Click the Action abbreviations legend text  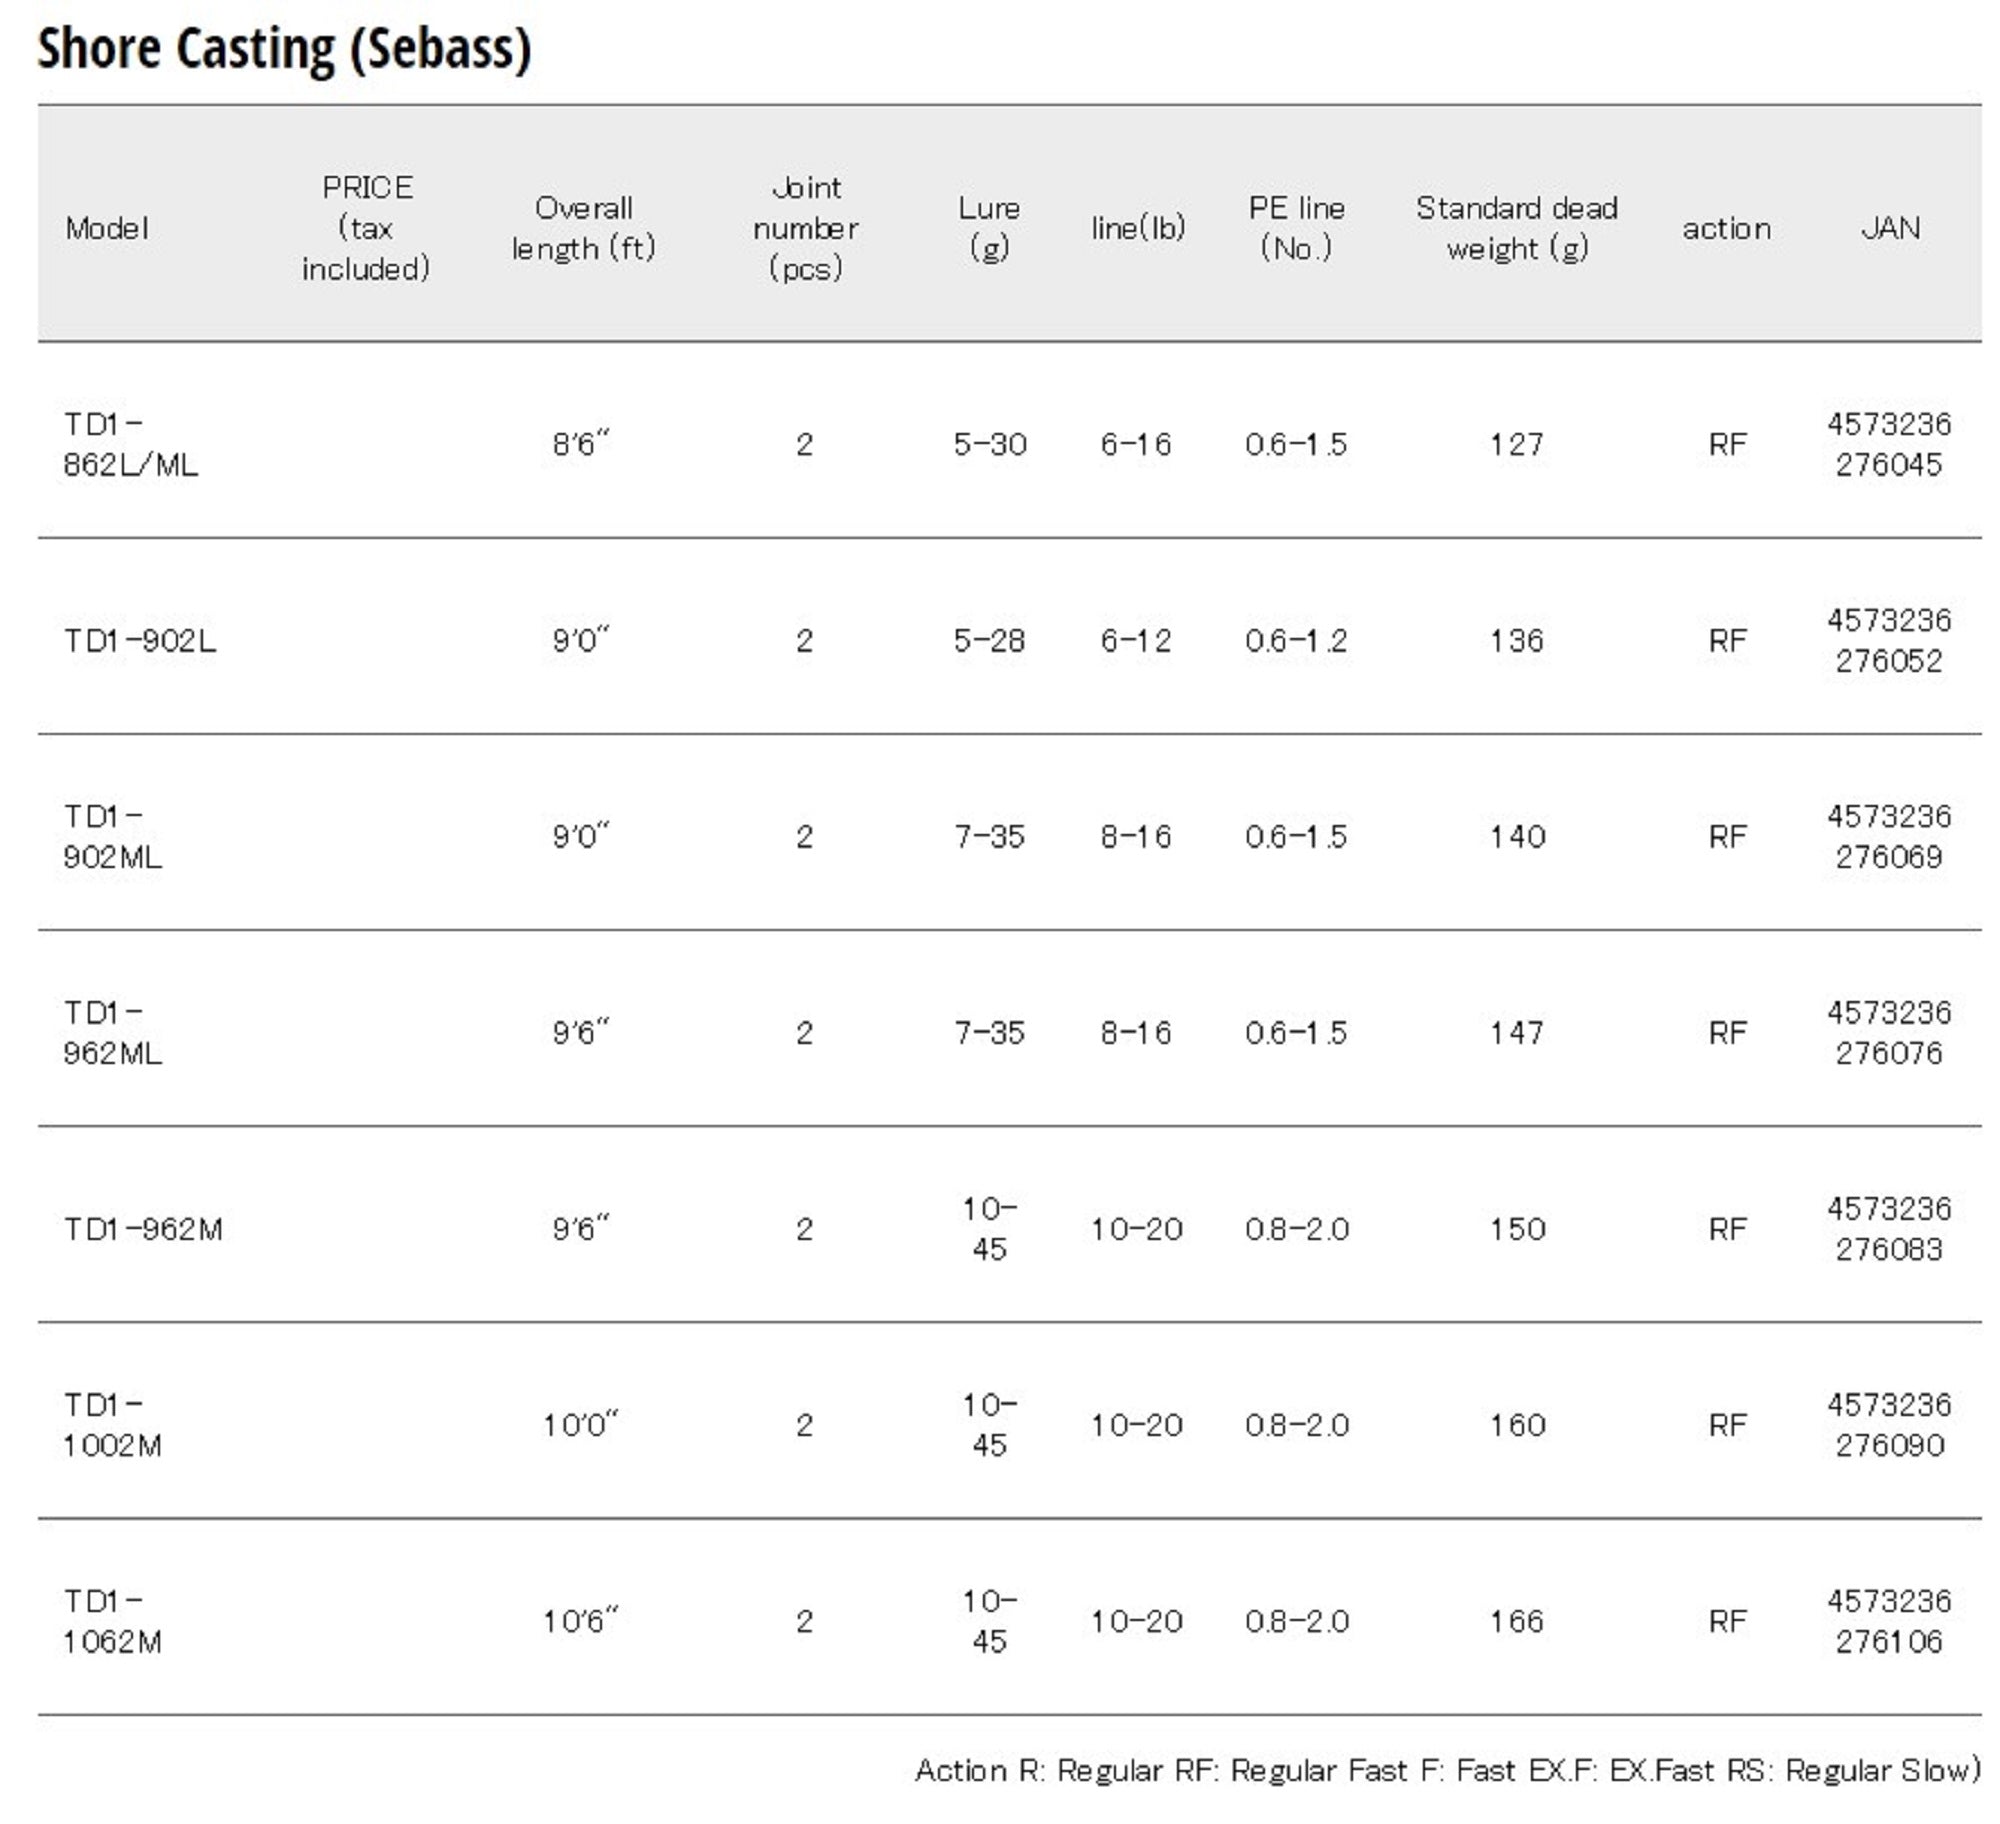[1447, 1770]
